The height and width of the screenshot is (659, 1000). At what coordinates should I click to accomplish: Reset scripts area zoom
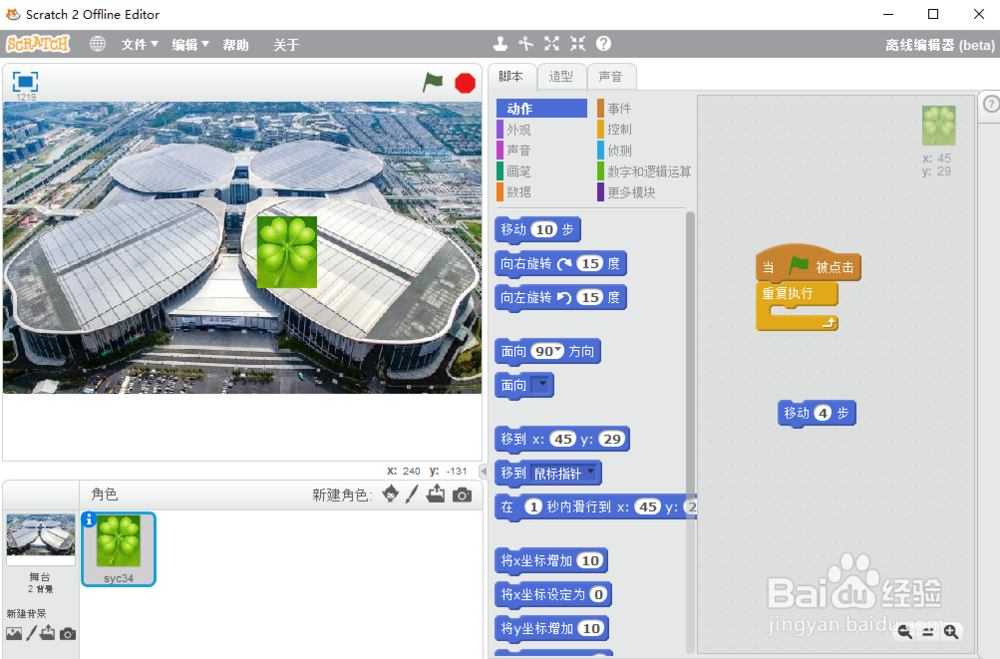928,632
